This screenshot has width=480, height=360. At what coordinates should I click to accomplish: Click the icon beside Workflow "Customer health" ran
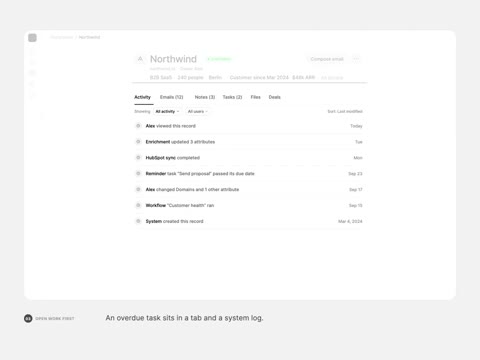[138, 205]
